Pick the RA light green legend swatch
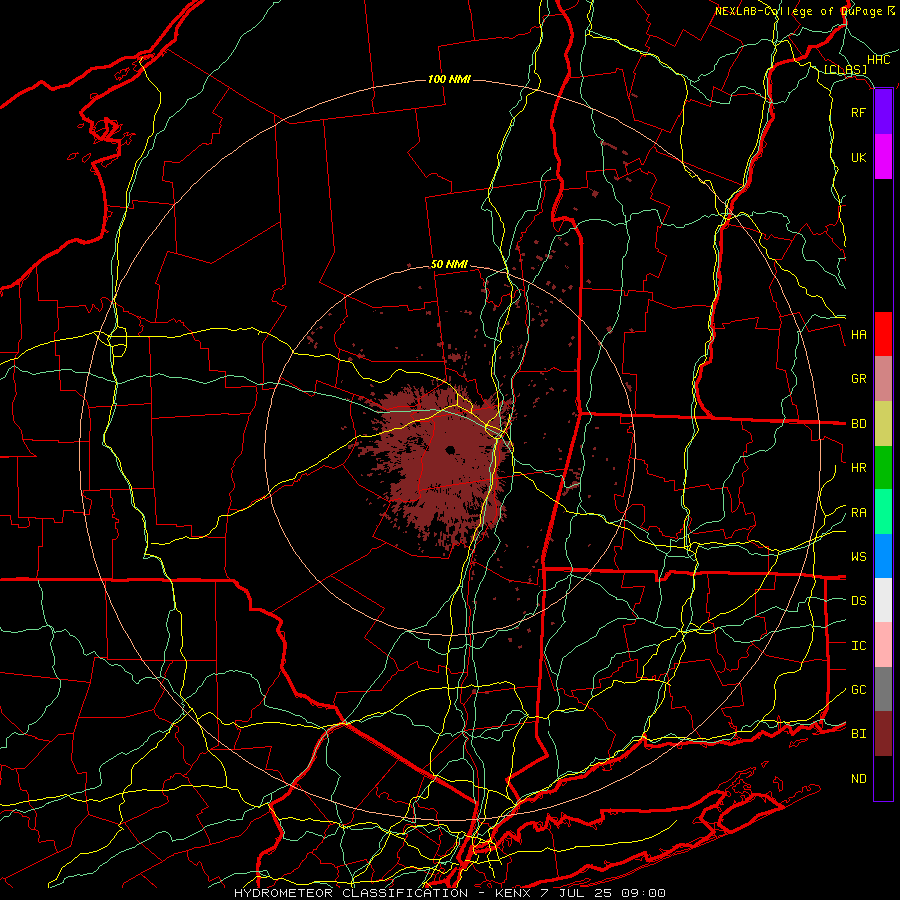This screenshot has width=900, height=900. (x=883, y=512)
